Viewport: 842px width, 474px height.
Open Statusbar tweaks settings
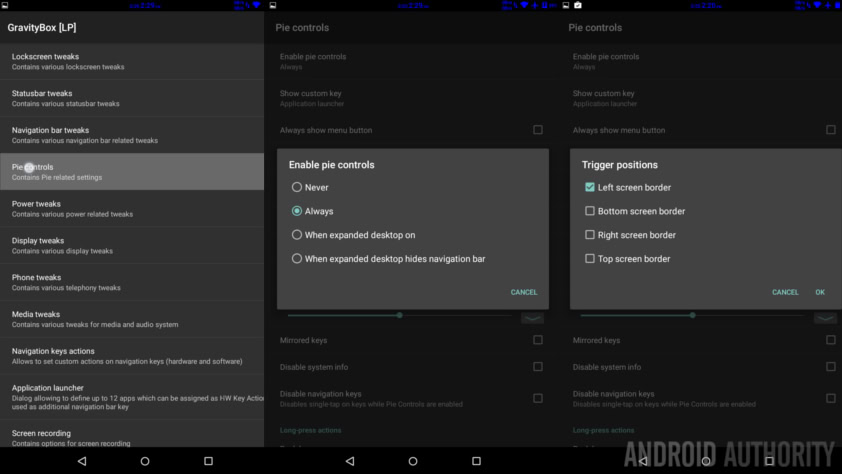pyautogui.click(x=132, y=98)
